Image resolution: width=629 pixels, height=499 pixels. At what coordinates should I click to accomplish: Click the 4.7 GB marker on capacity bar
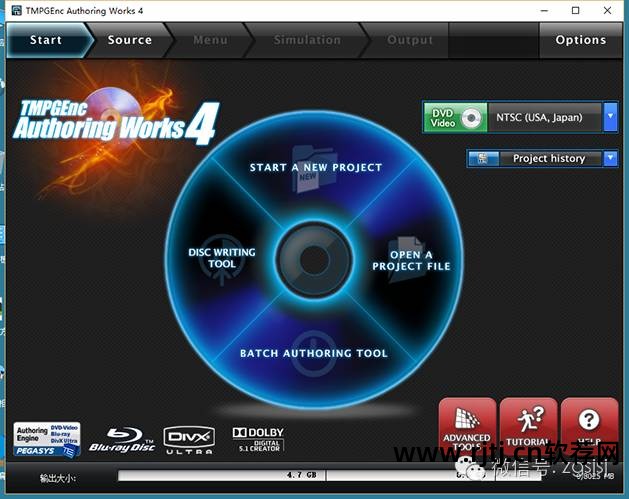302,475
